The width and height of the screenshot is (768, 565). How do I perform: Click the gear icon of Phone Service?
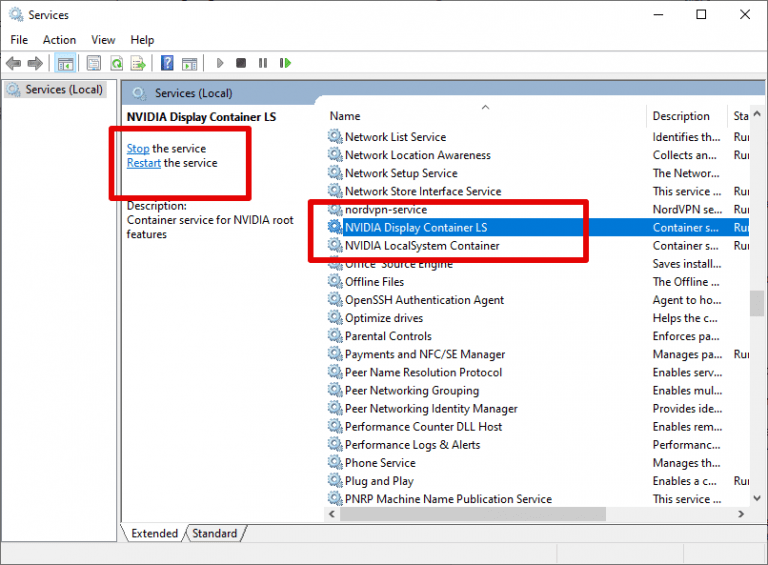pyautogui.click(x=335, y=463)
